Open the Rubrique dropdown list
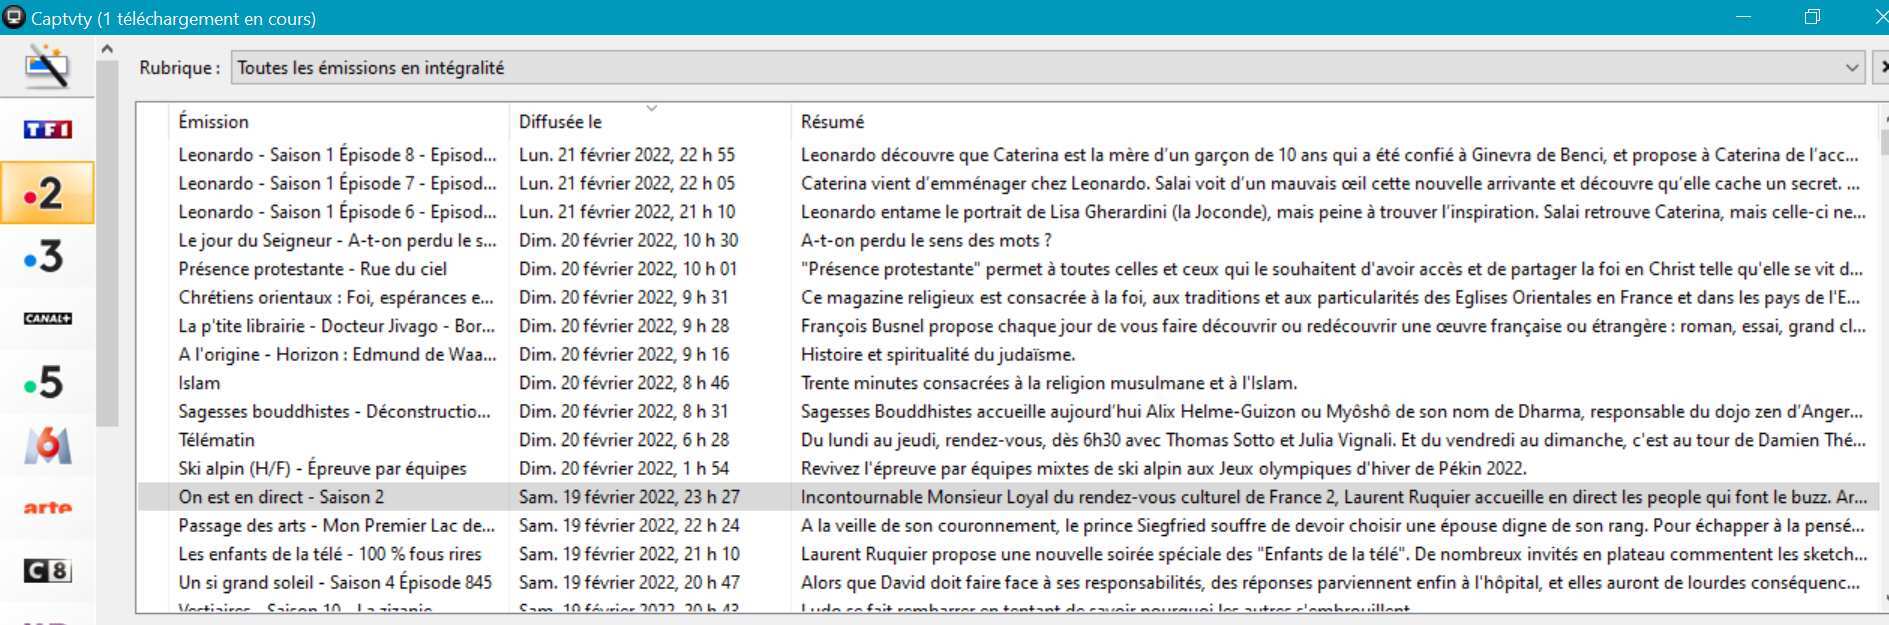 tap(1048, 68)
